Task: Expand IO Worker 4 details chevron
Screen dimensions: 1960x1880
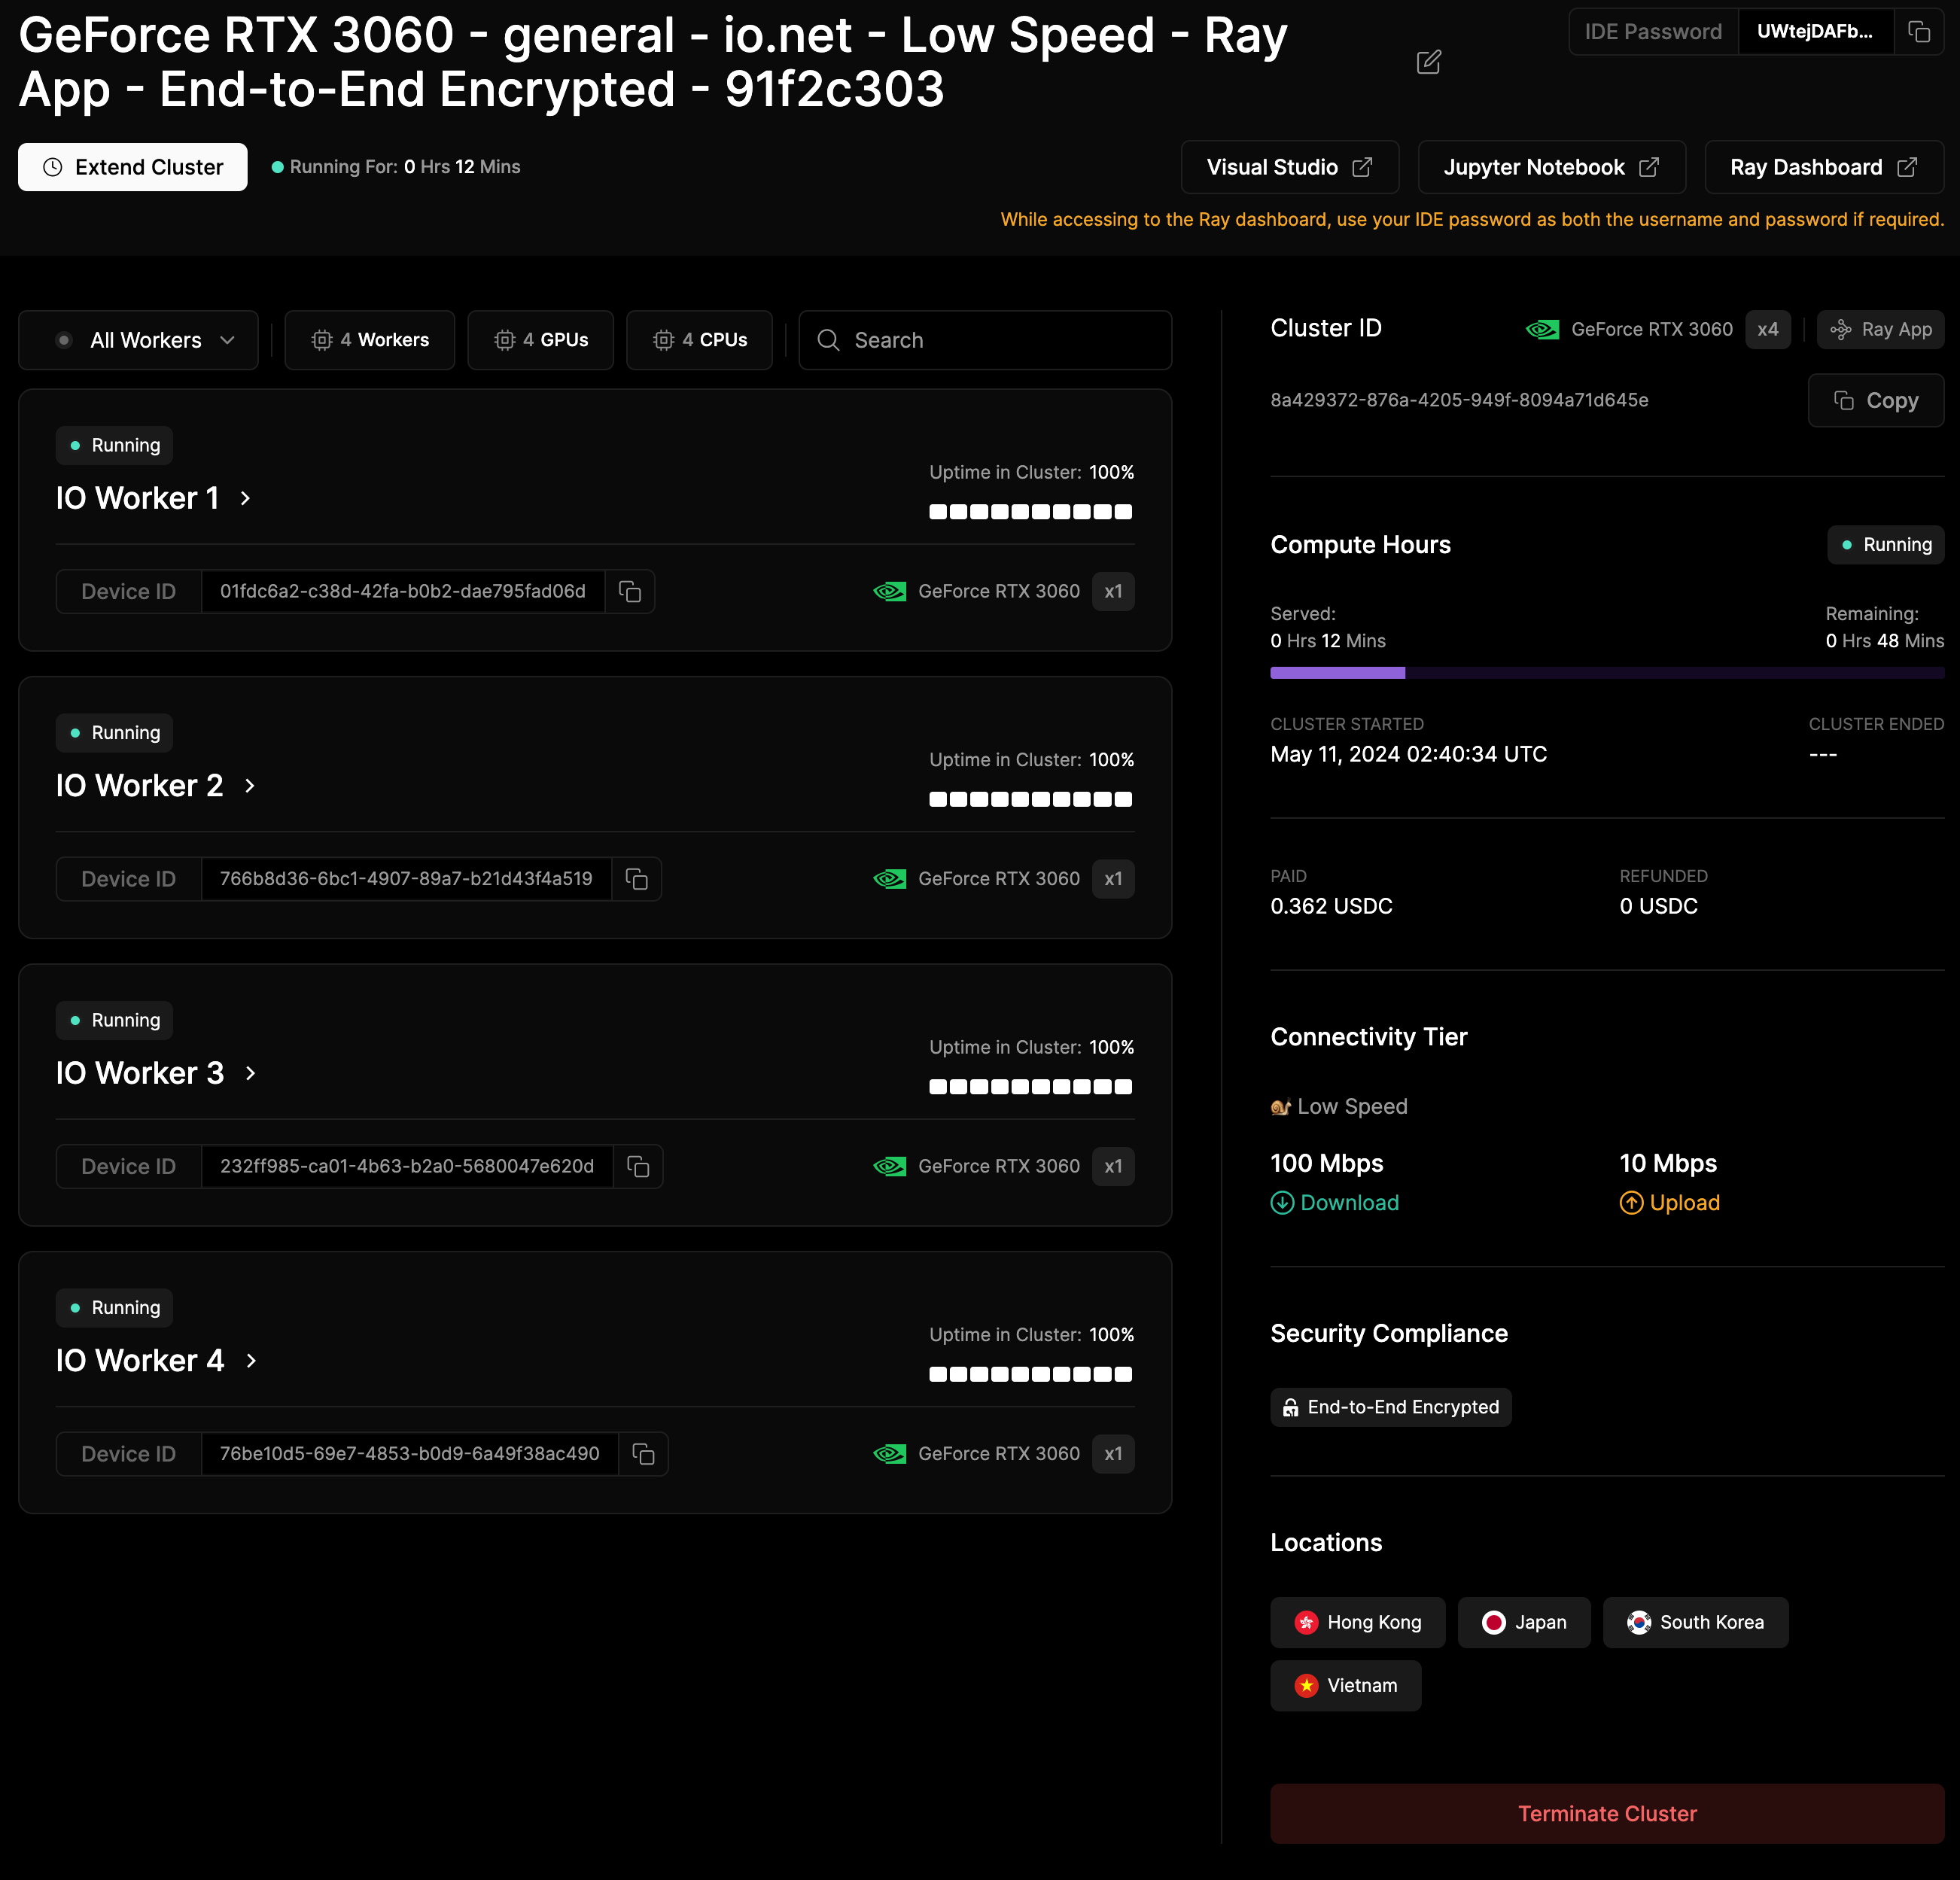Action: pyautogui.click(x=251, y=1361)
